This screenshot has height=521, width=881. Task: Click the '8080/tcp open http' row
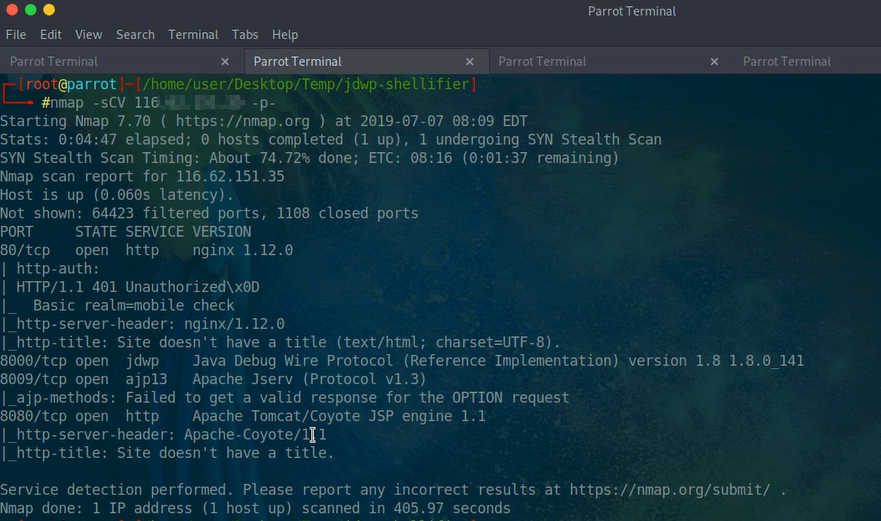point(243,416)
